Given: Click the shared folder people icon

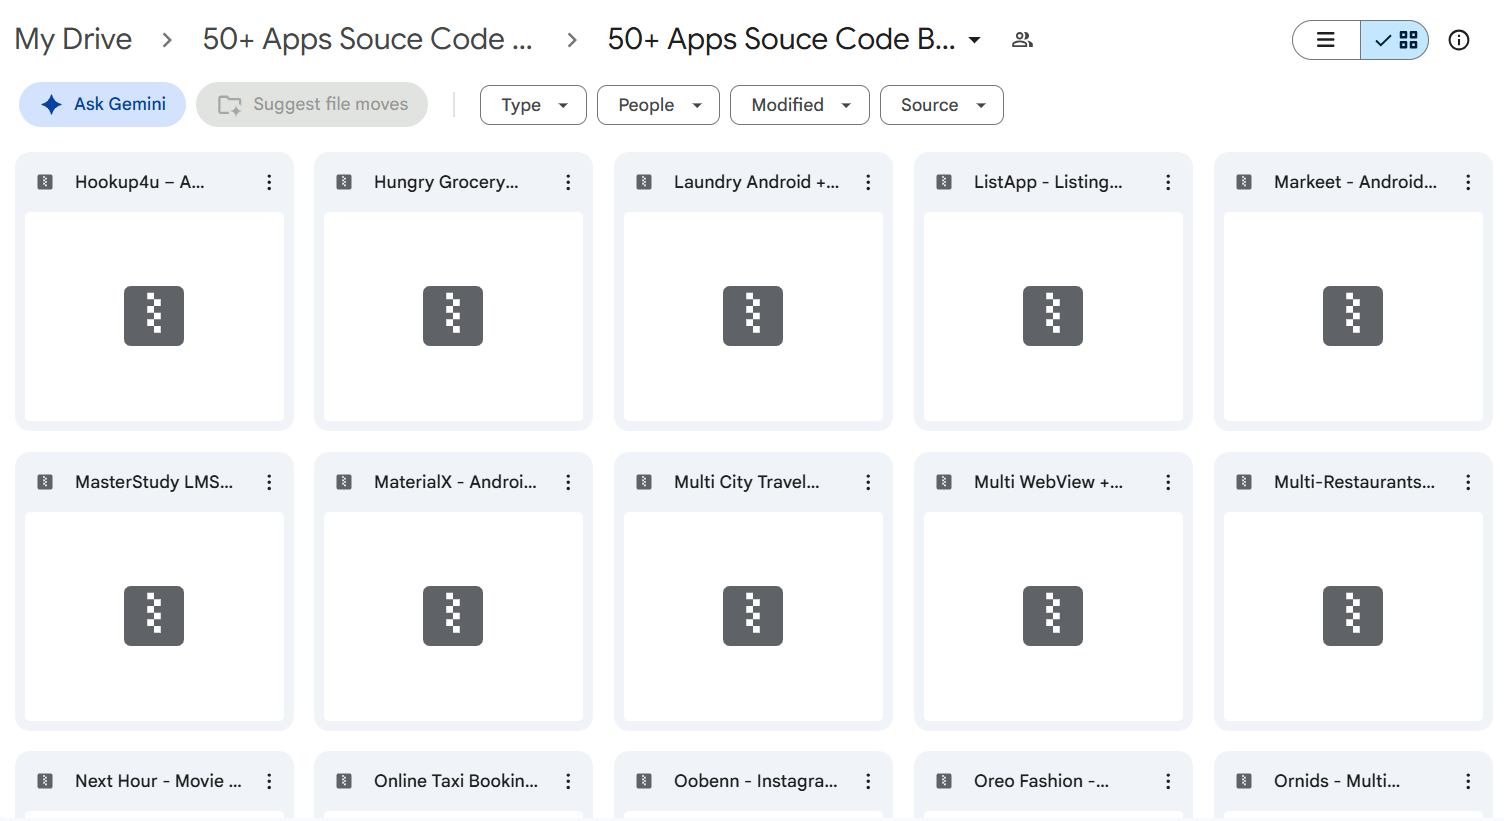Looking at the screenshot, I should click(1022, 40).
